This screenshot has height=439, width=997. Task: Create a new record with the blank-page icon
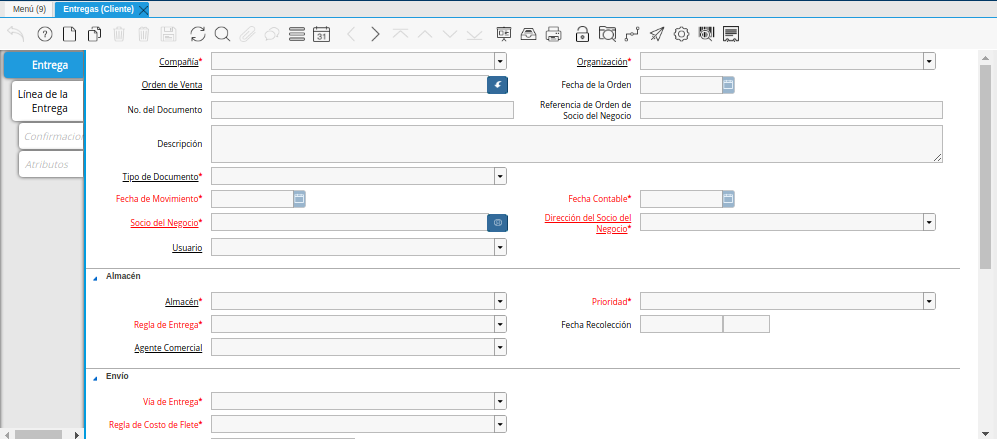(x=69, y=34)
